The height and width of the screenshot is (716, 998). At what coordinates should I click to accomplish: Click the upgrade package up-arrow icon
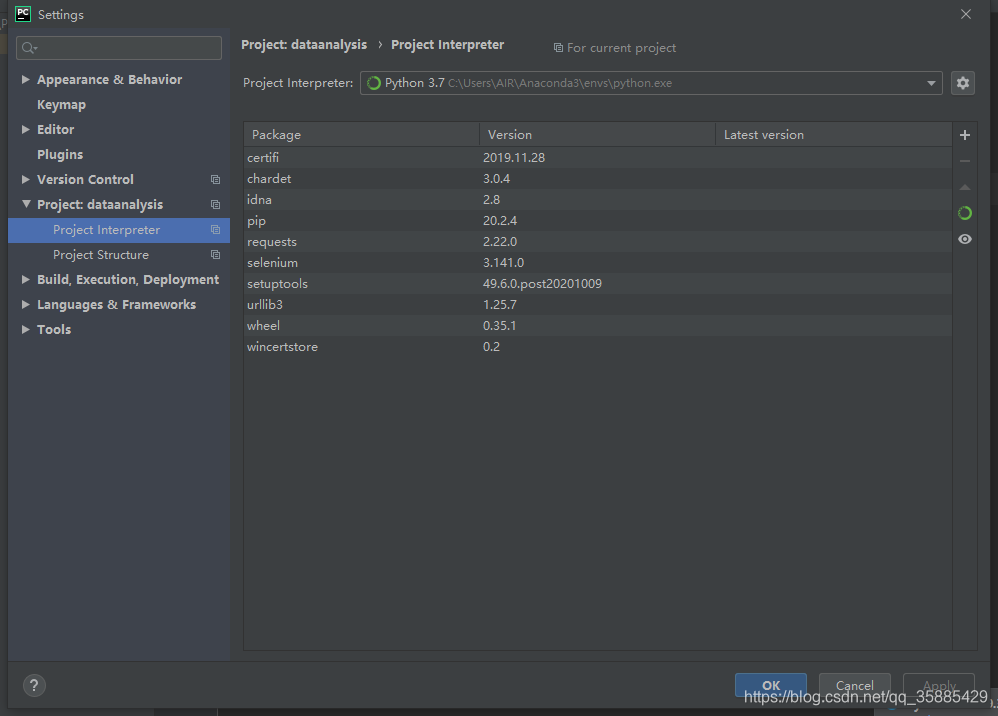coord(965,187)
